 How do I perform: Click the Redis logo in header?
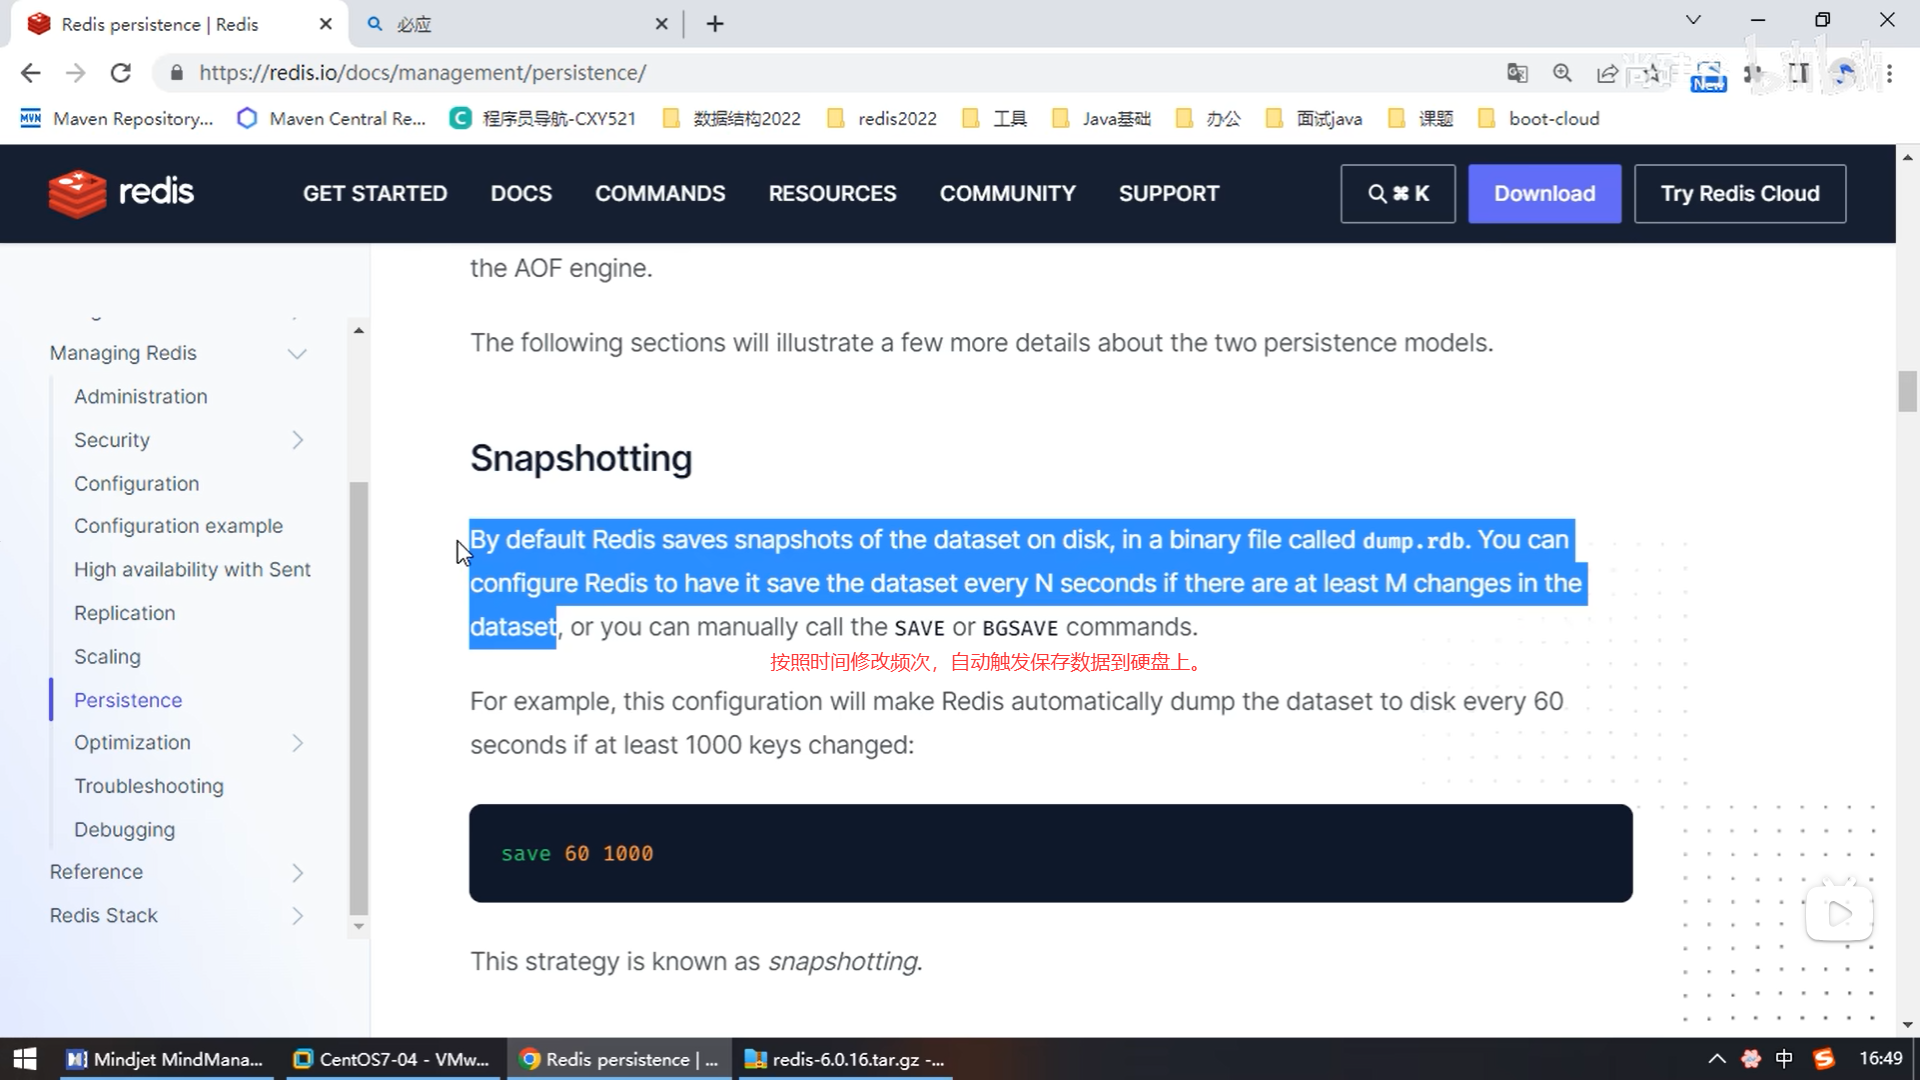pos(121,193)
